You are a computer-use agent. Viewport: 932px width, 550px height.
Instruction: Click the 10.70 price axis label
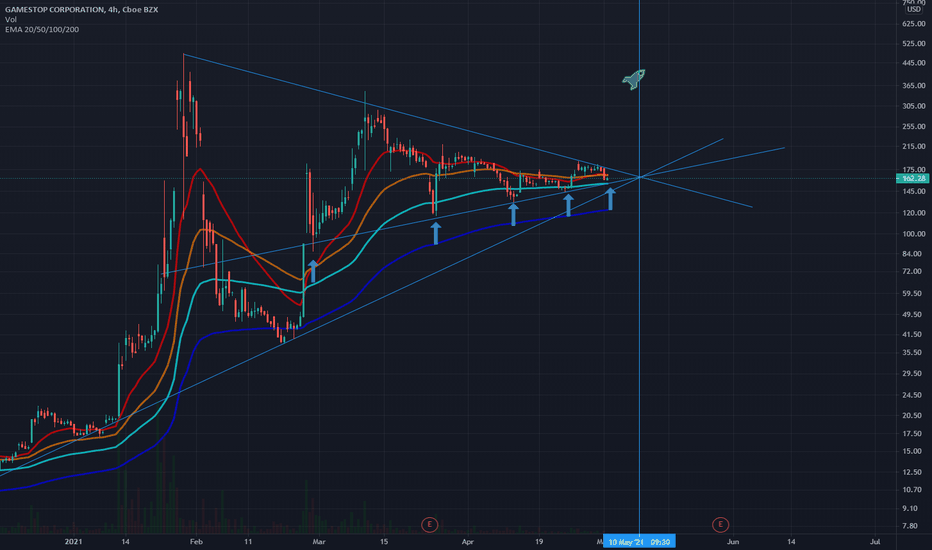(x=912, y=490)
